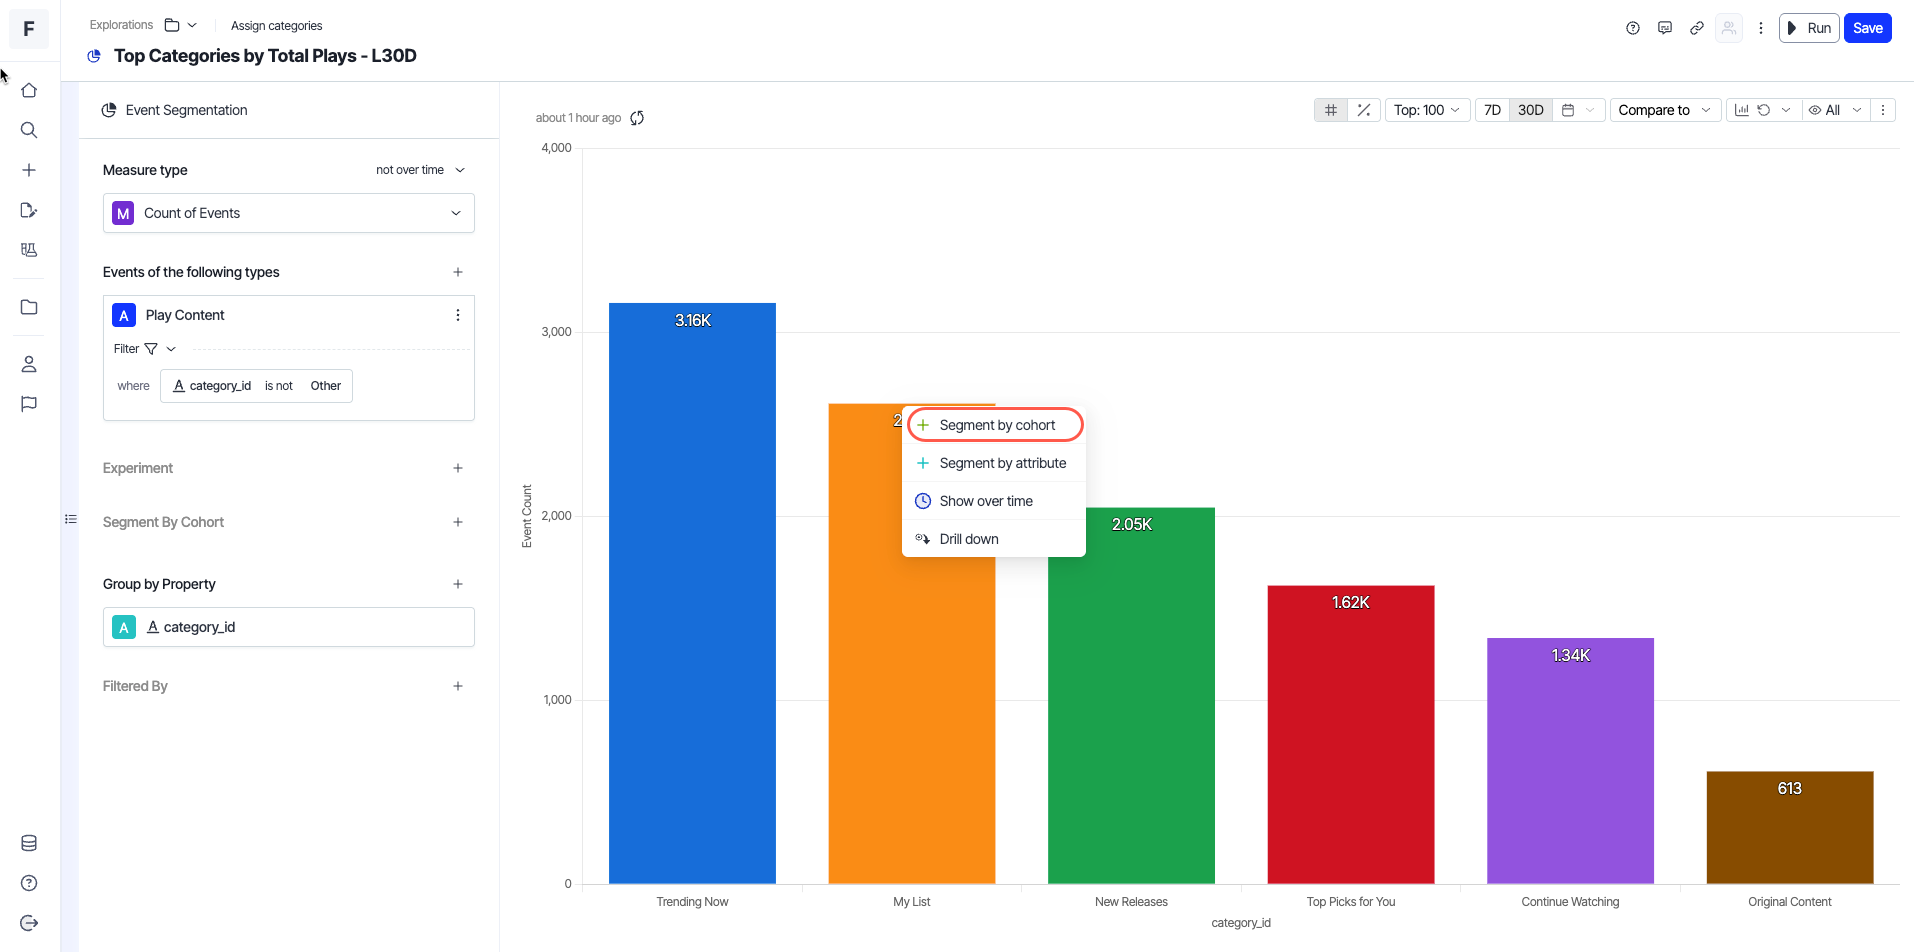Image resolution: width=1914 pixels, height=952 pixels.
Task: Open the data sources database icon
Action: point(29,843)
